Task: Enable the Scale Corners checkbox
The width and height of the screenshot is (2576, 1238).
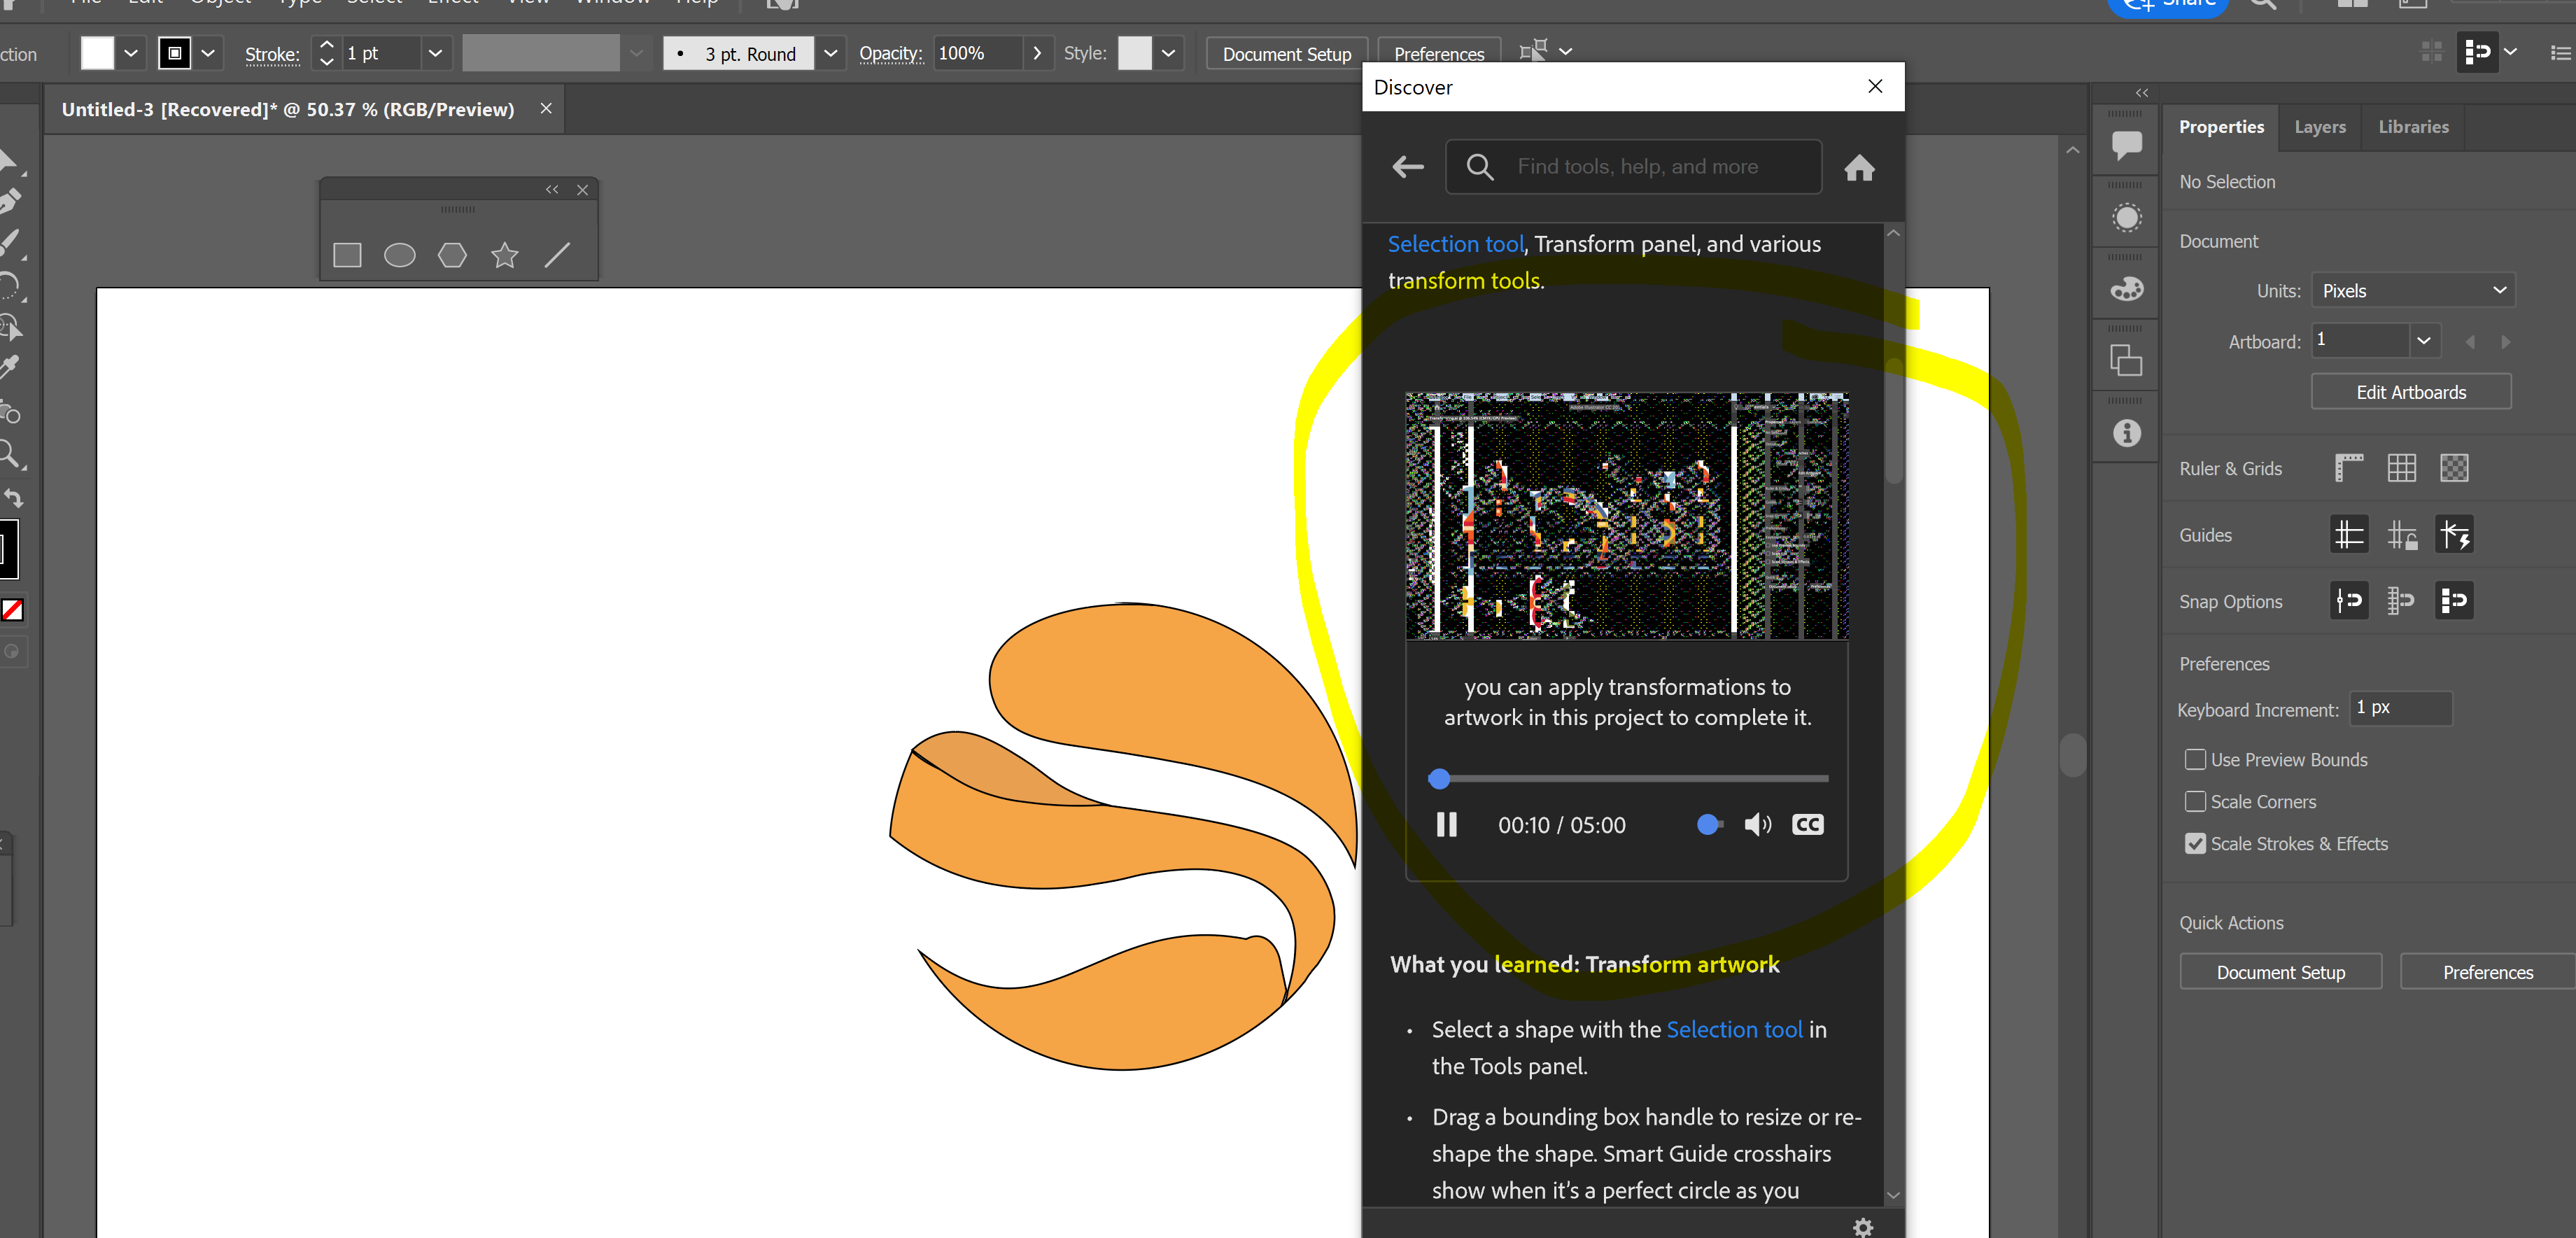Action: (x=2195, y=801)
